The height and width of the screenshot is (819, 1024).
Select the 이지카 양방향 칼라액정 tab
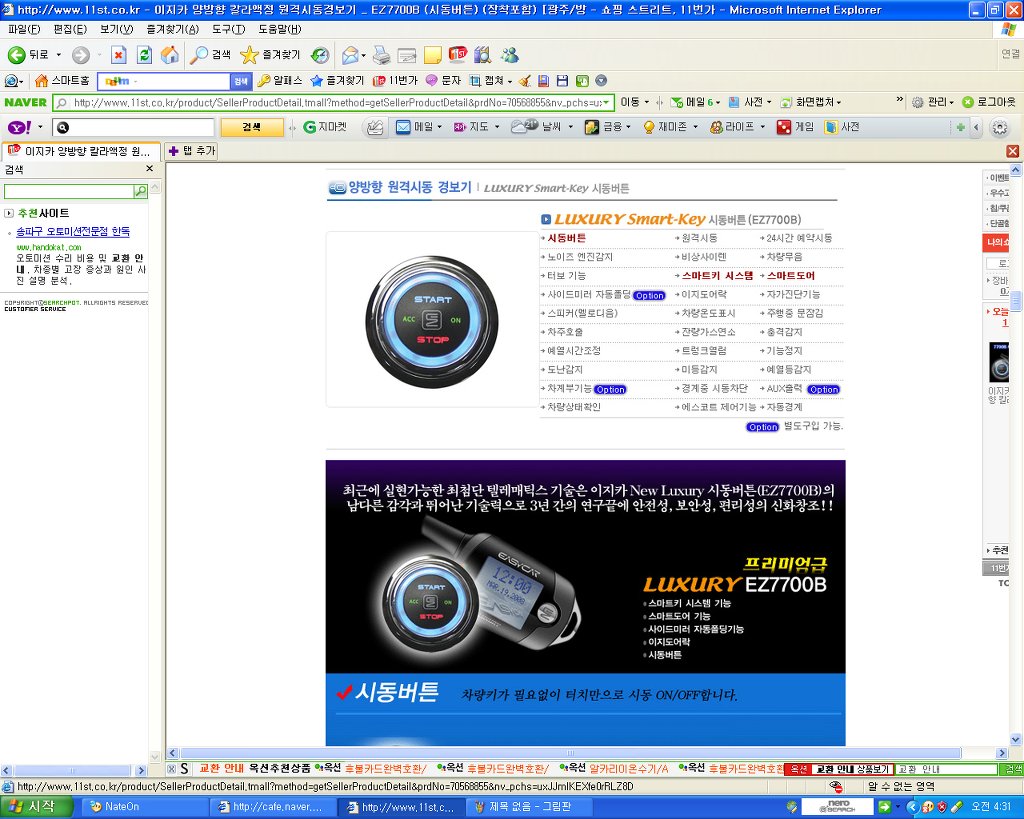tap(80, 151)
